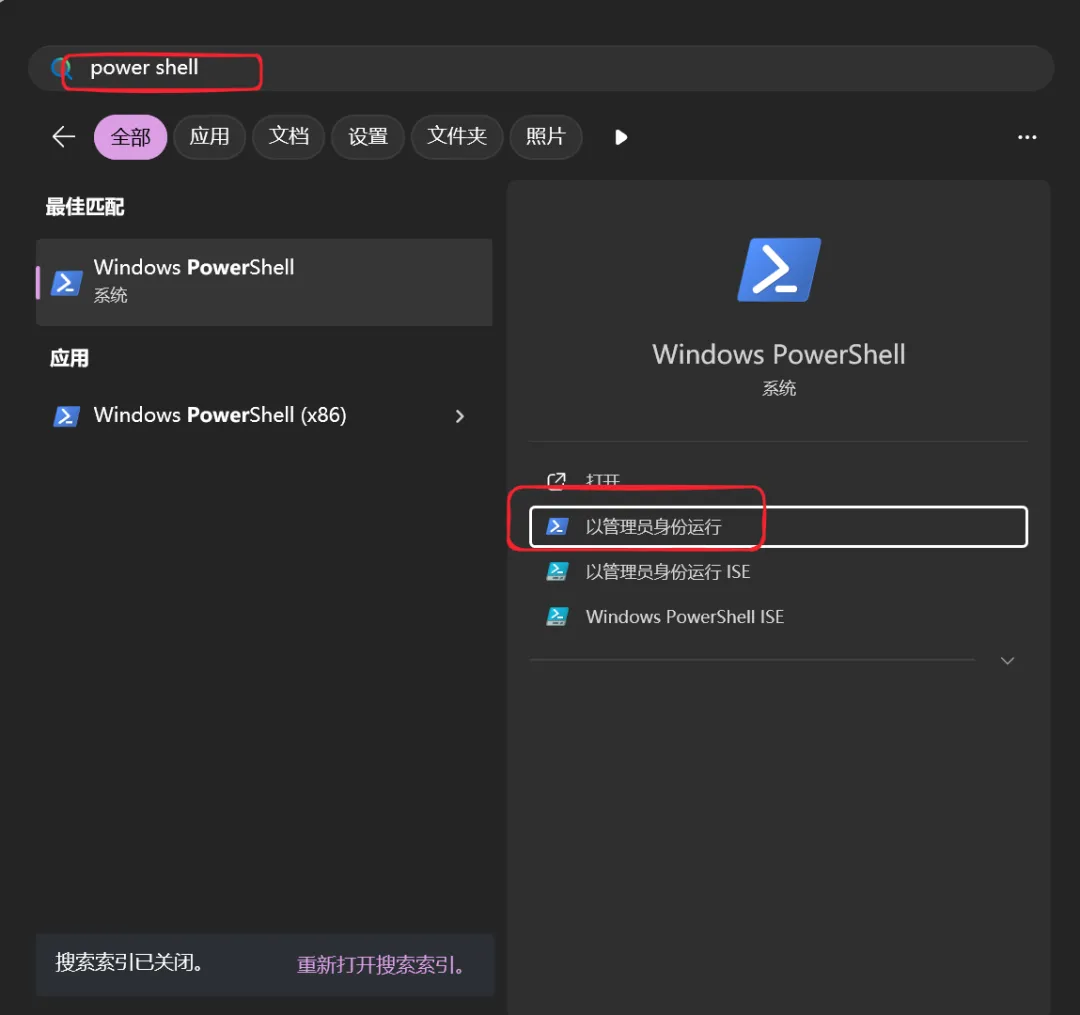Switch to the 应用 filter tab
Screen dimensions: 1080x1015
[209, 137]
